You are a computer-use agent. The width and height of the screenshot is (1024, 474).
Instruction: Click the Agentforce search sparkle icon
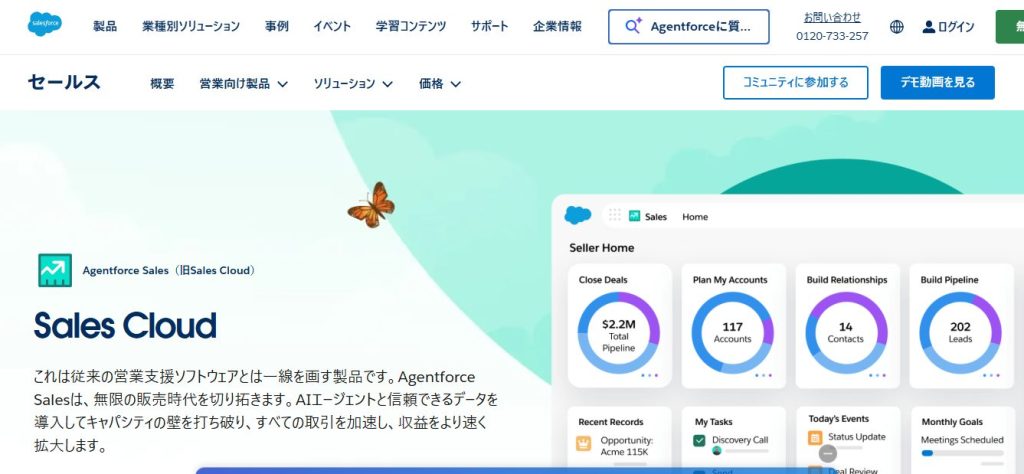pos(633,26)
